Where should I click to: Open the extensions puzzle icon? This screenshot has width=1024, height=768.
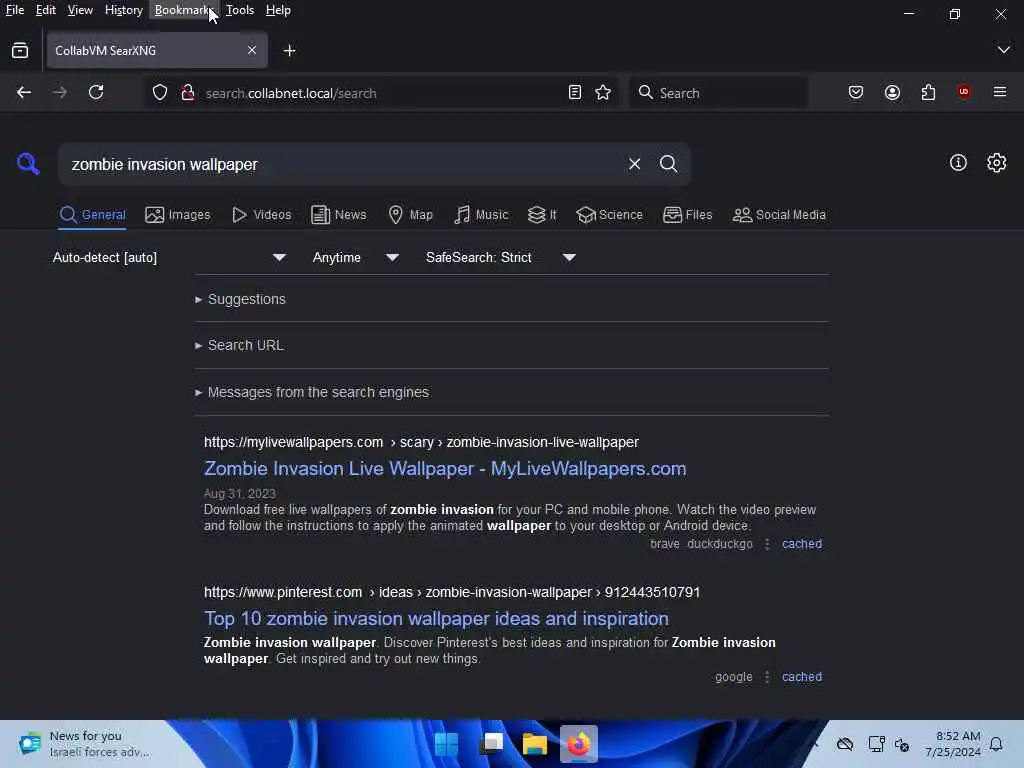[x=928, y=93]
